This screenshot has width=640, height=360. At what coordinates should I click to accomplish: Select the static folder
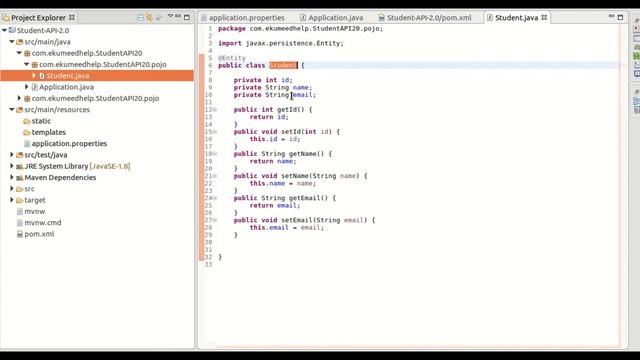point(41,121)
